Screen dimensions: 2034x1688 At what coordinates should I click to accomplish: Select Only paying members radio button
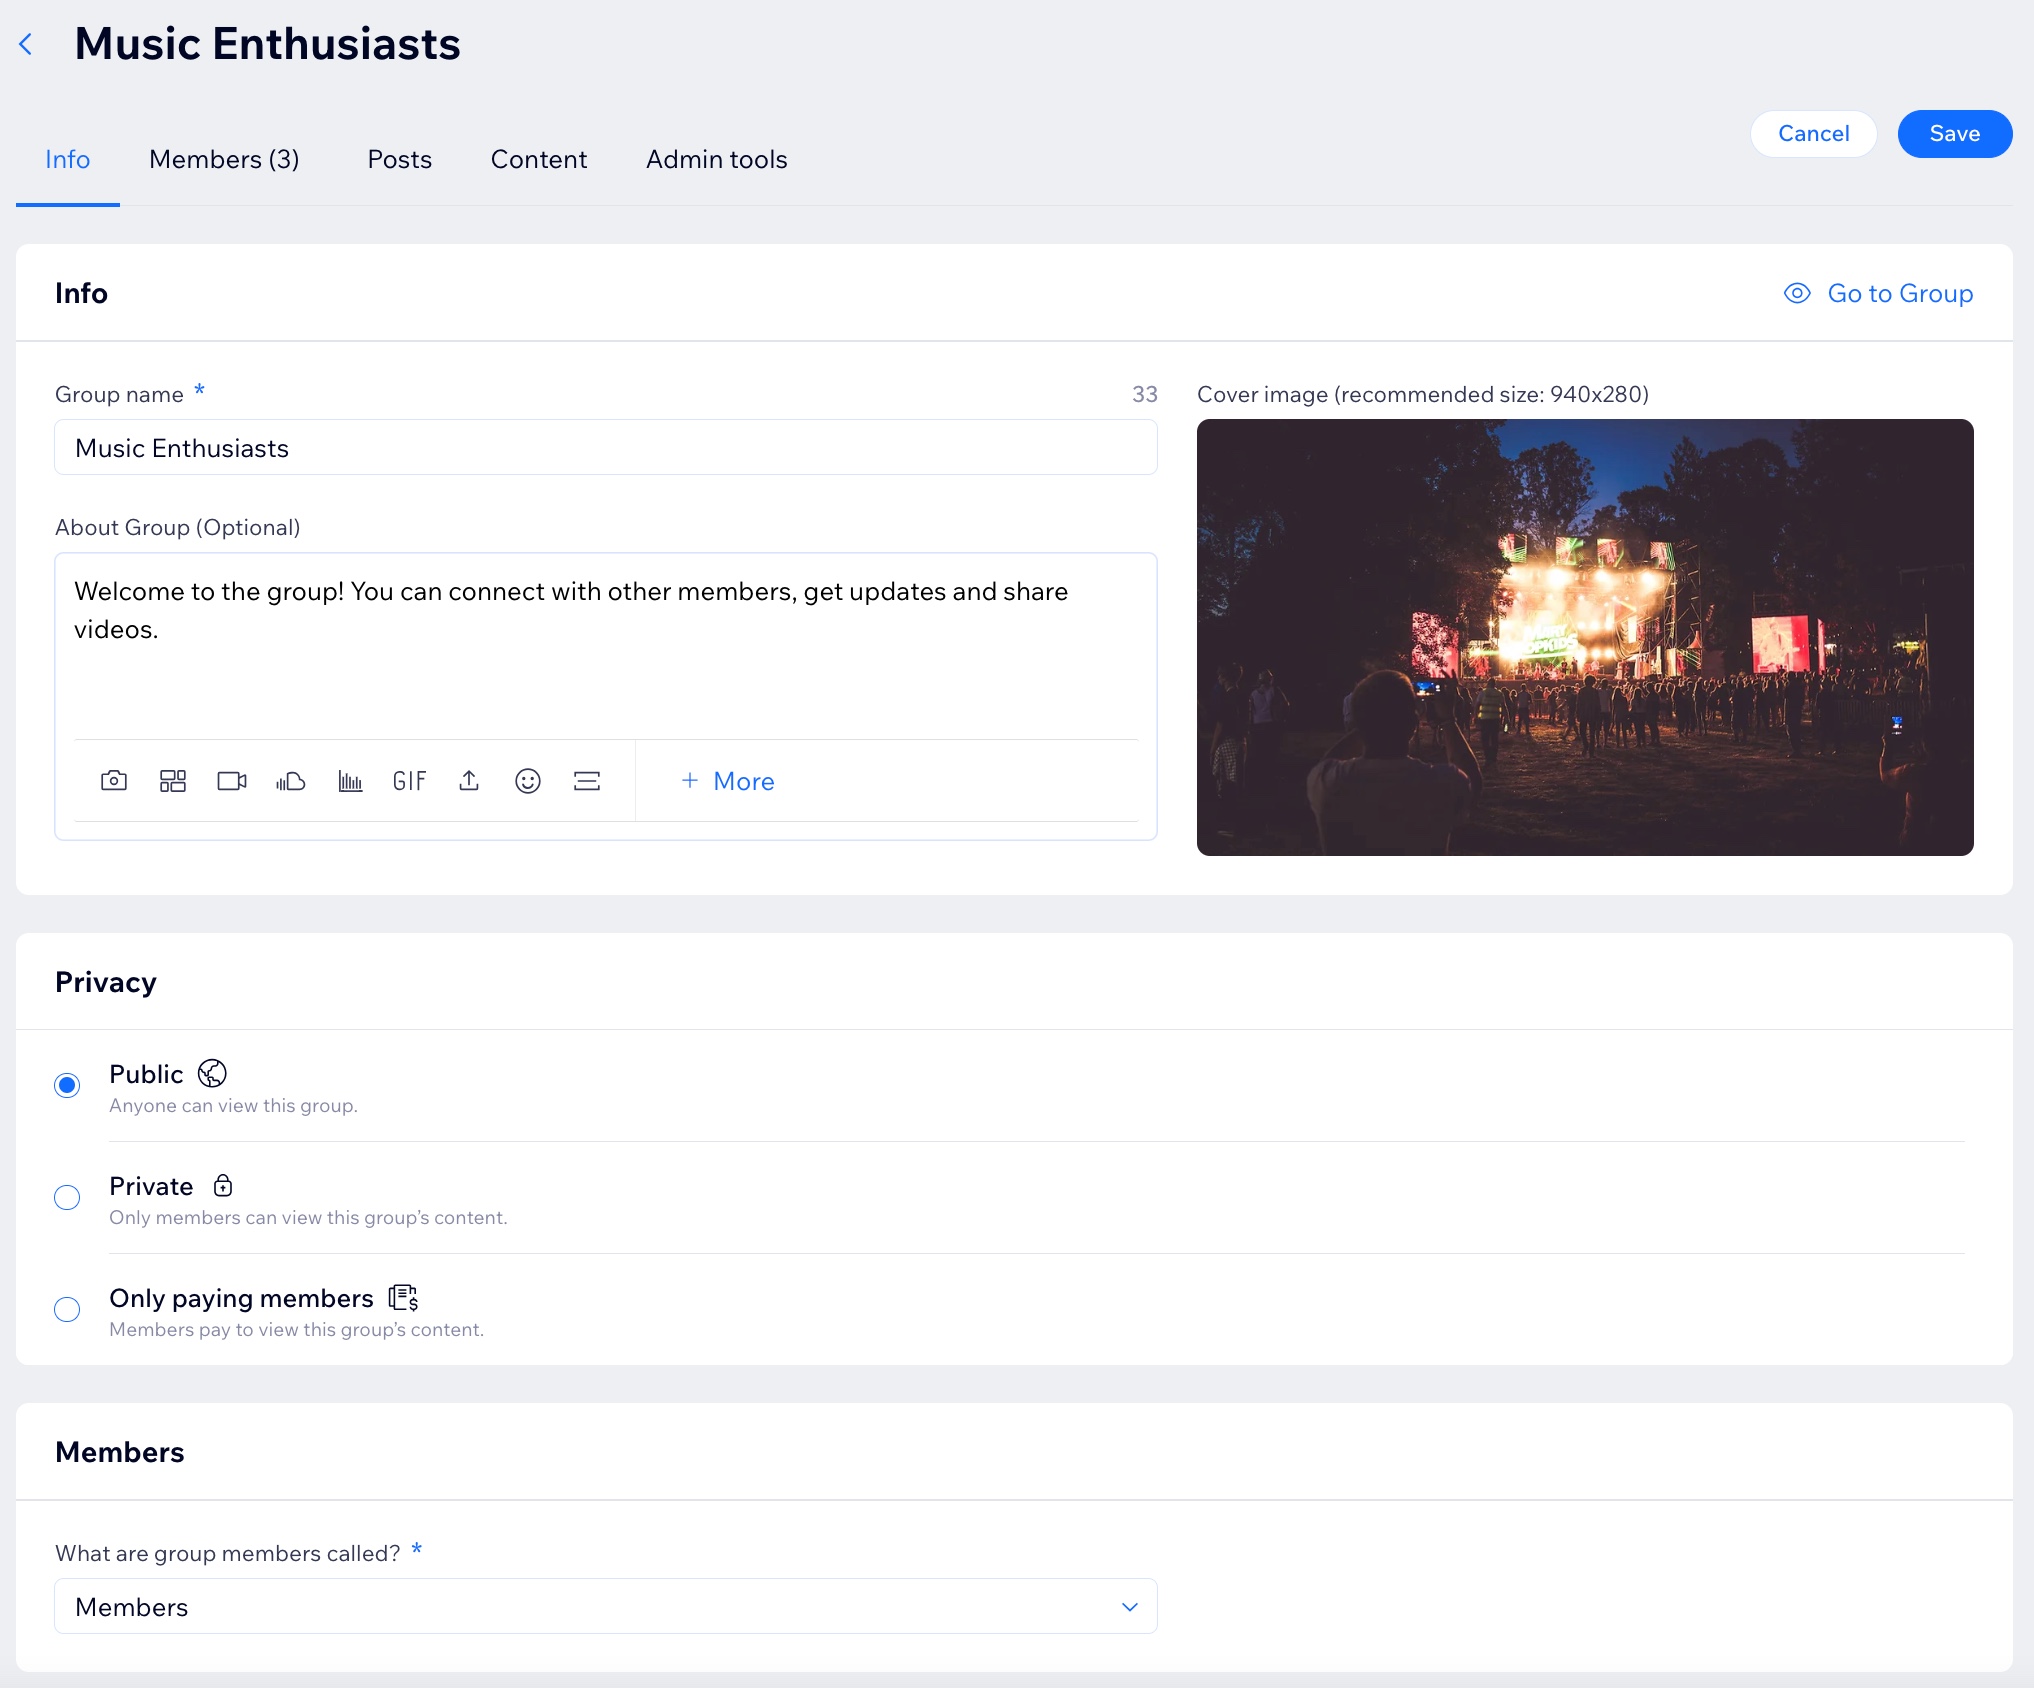(x=68, y=1310)
